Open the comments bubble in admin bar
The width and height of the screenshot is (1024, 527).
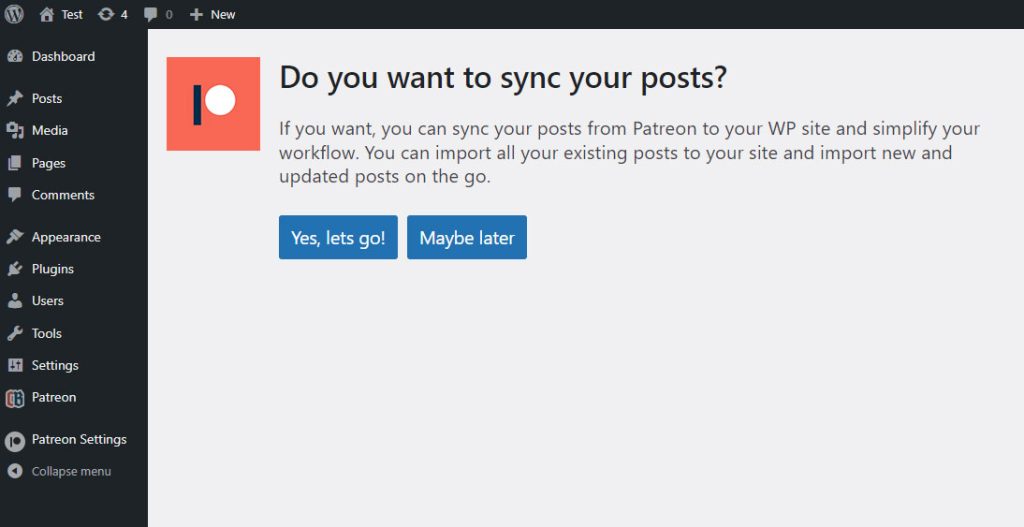[151, 14]
